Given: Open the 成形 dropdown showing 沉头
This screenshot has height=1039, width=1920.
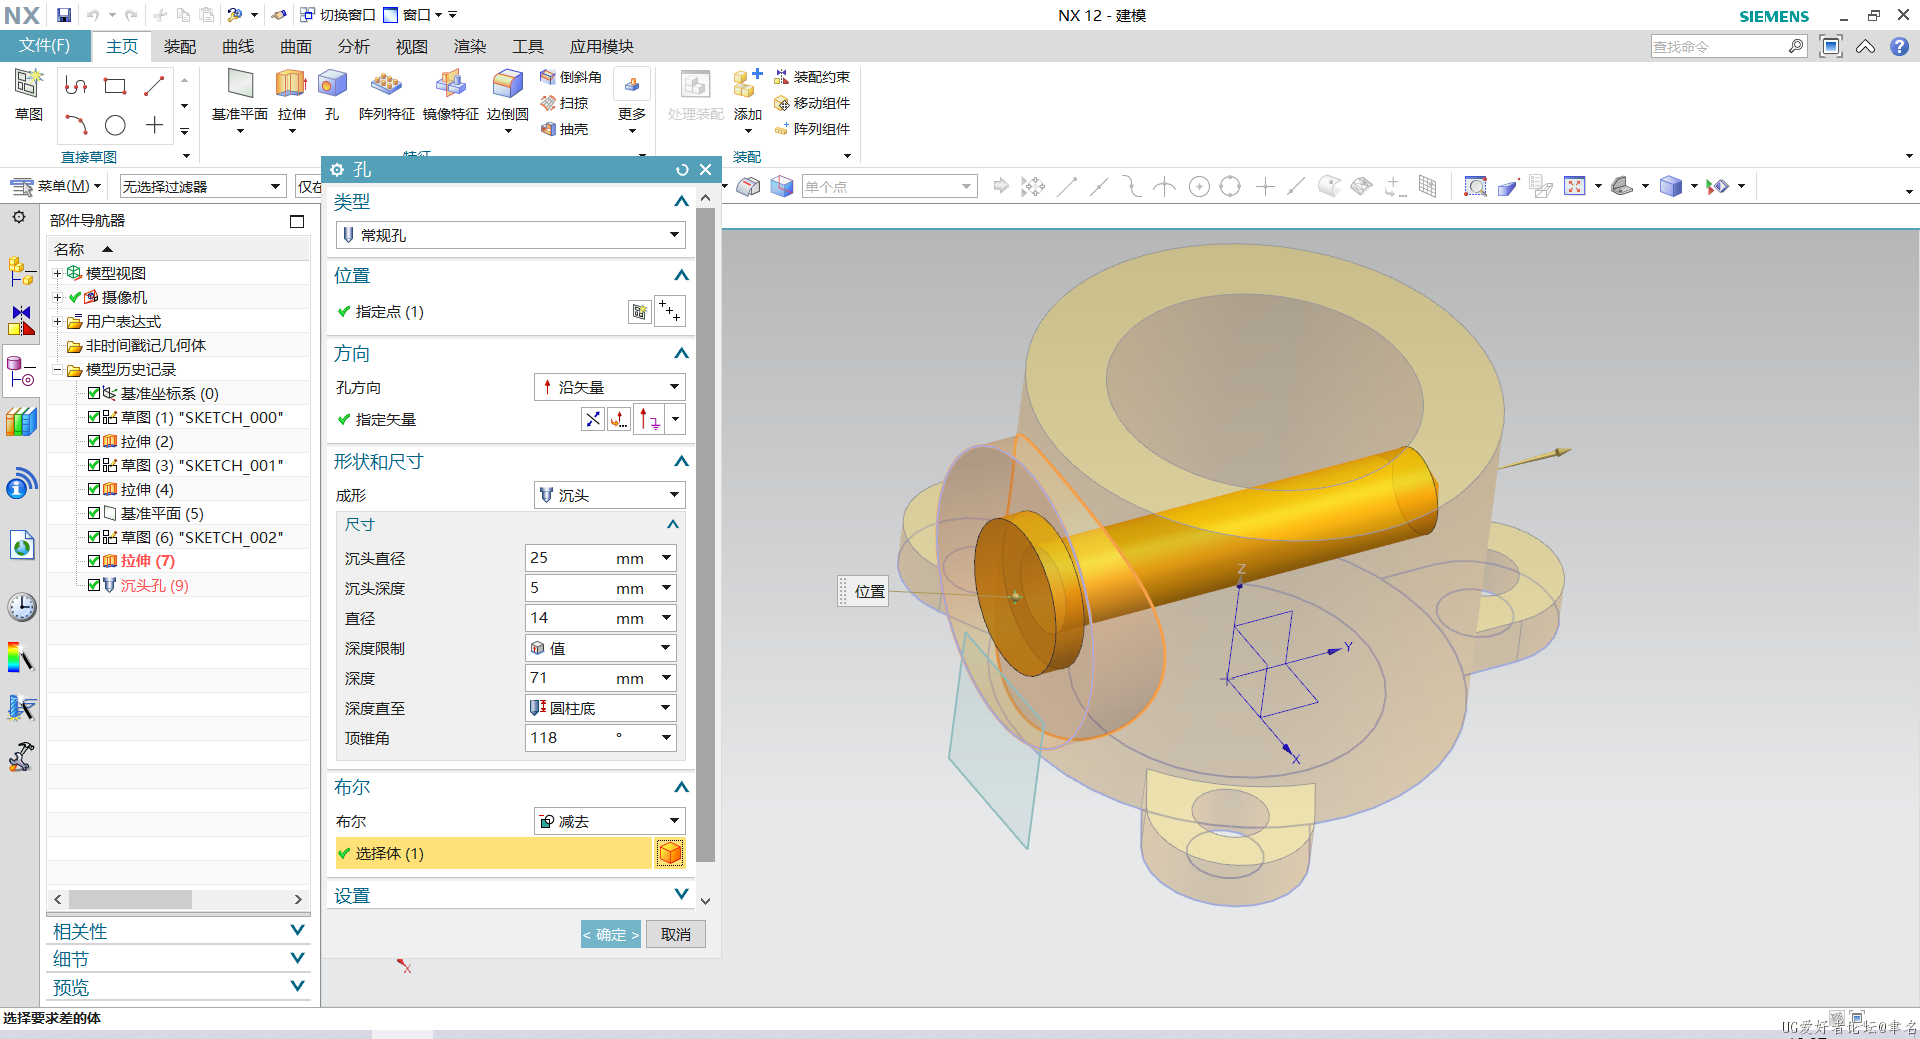Looking at the screenshot, I should (609, 495).
